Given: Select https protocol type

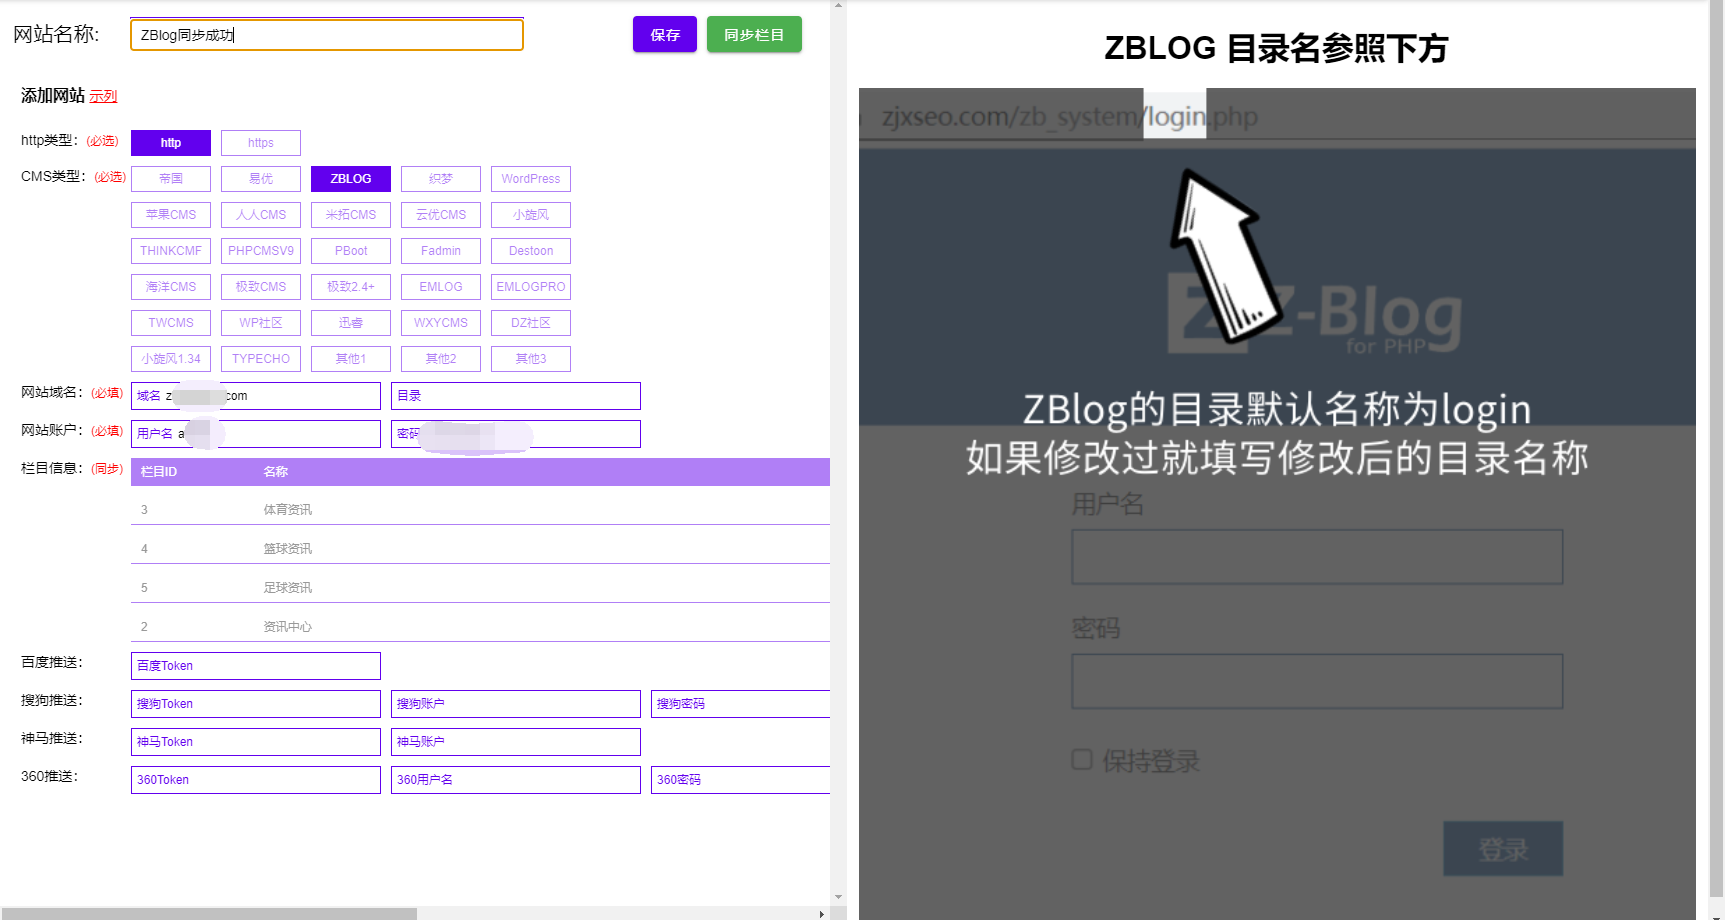Looking at the screenshot, I should [x=261, y=143].
